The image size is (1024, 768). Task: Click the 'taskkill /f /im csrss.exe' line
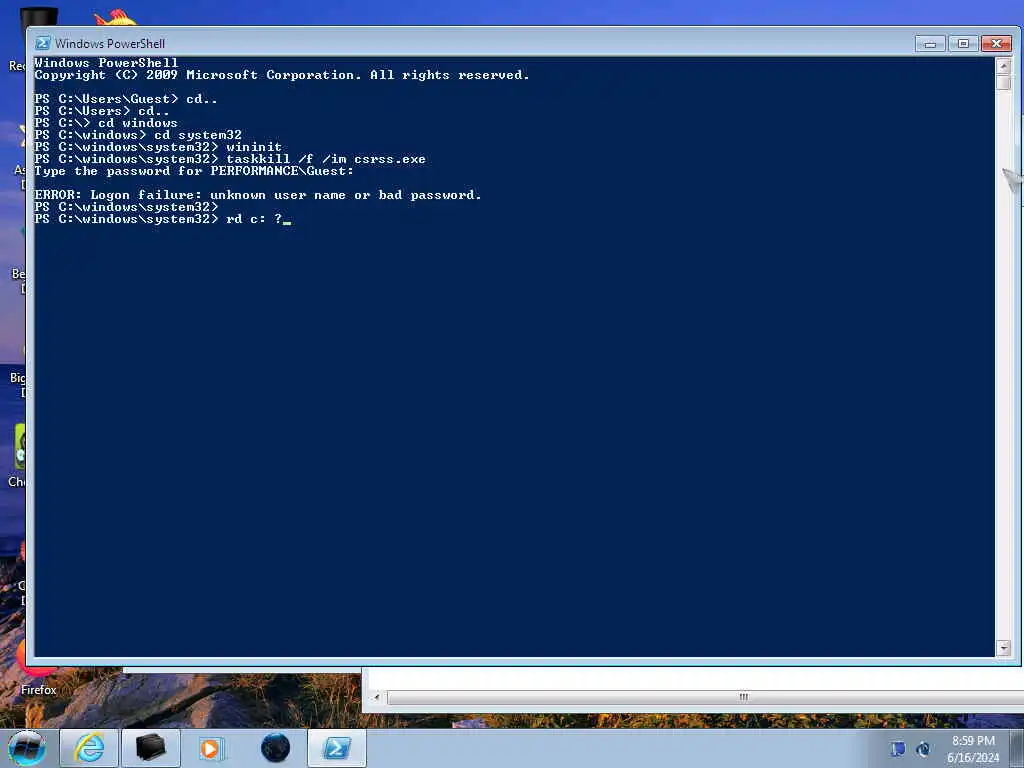[x=230, y=159]
